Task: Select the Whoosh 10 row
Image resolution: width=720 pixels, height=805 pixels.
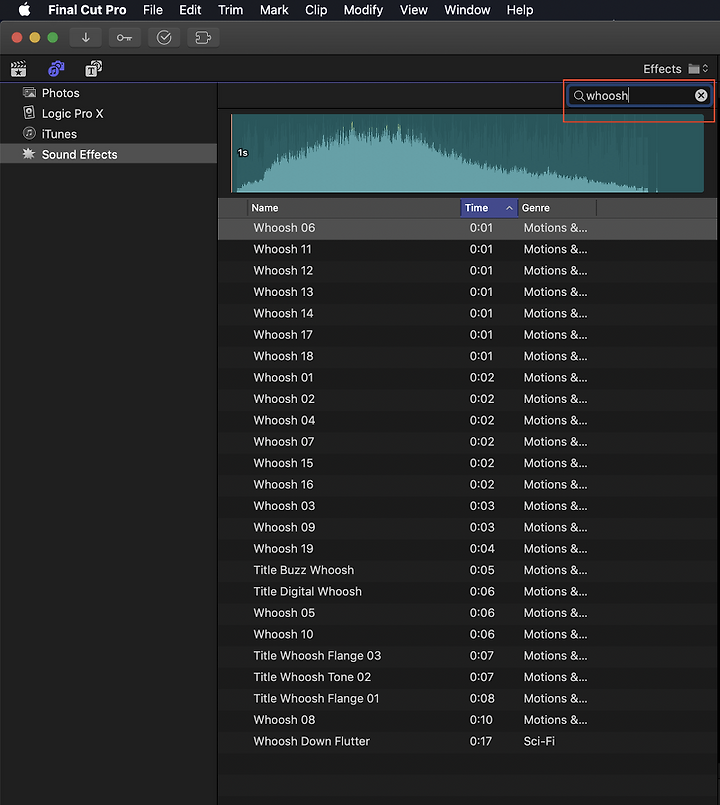Action: pos(467,635)
